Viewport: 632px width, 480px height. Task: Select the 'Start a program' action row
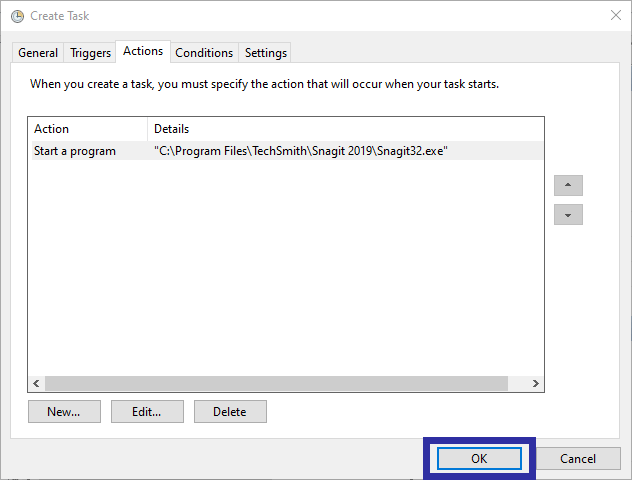[287, 151]
